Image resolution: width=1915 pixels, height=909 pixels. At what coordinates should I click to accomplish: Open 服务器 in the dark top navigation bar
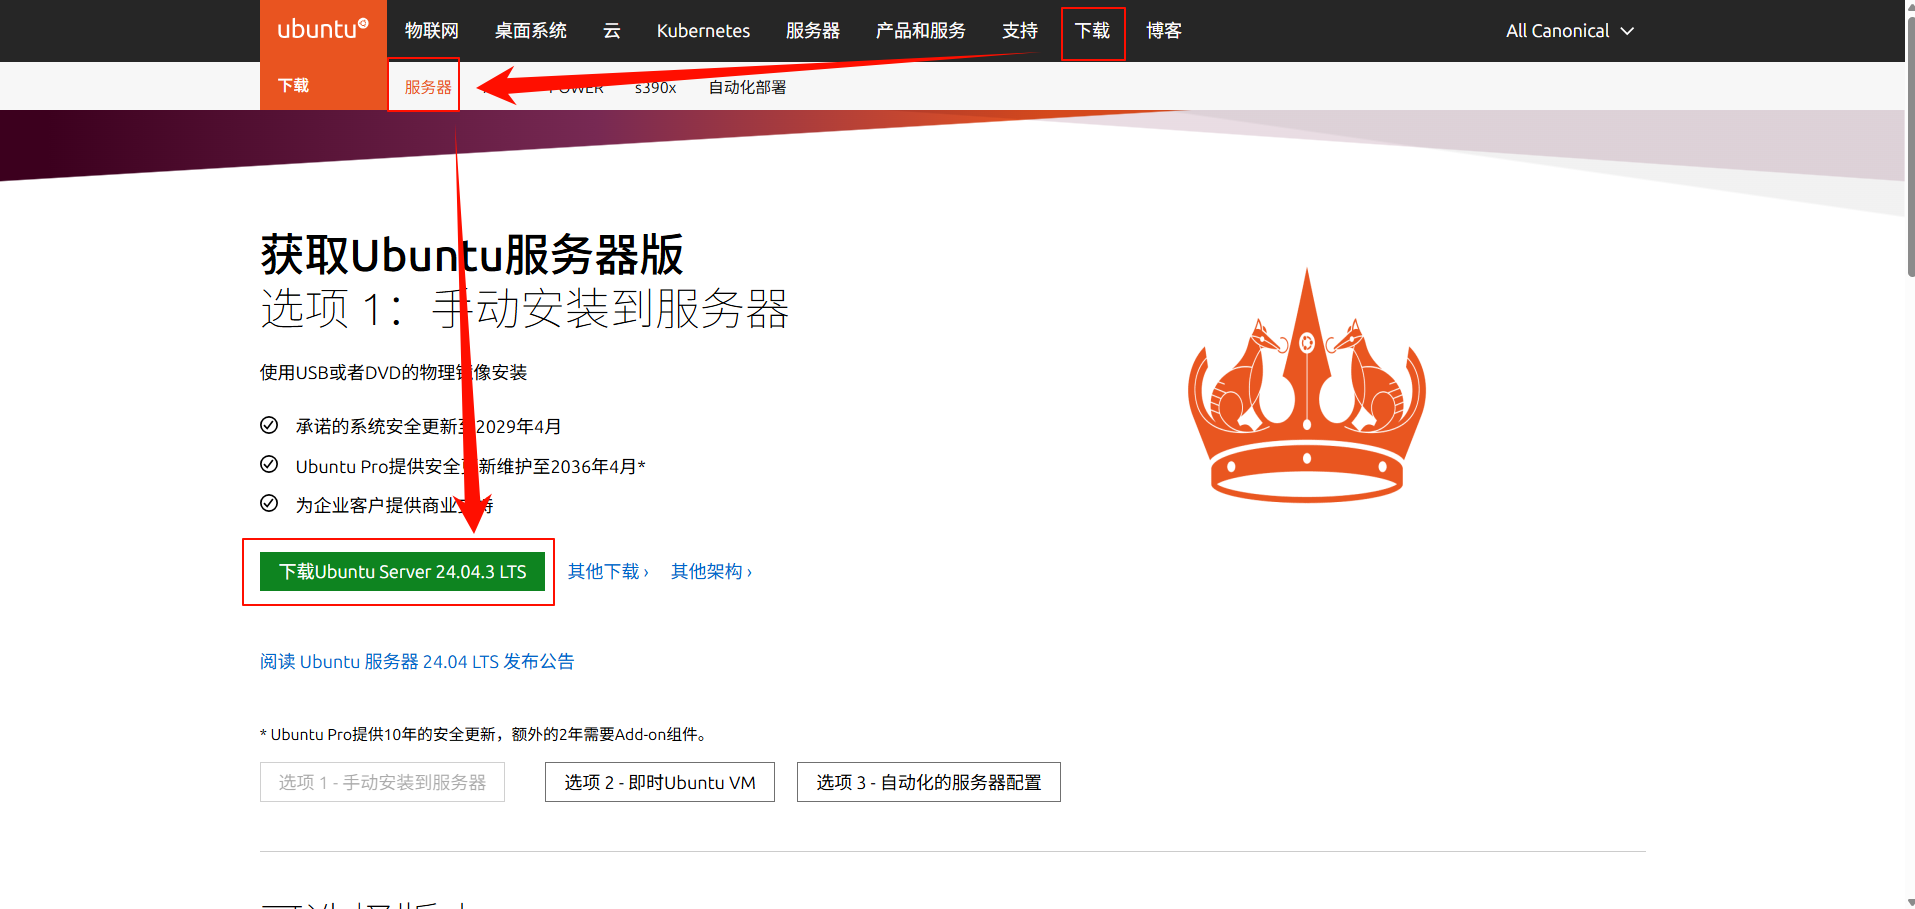point(813,31)
